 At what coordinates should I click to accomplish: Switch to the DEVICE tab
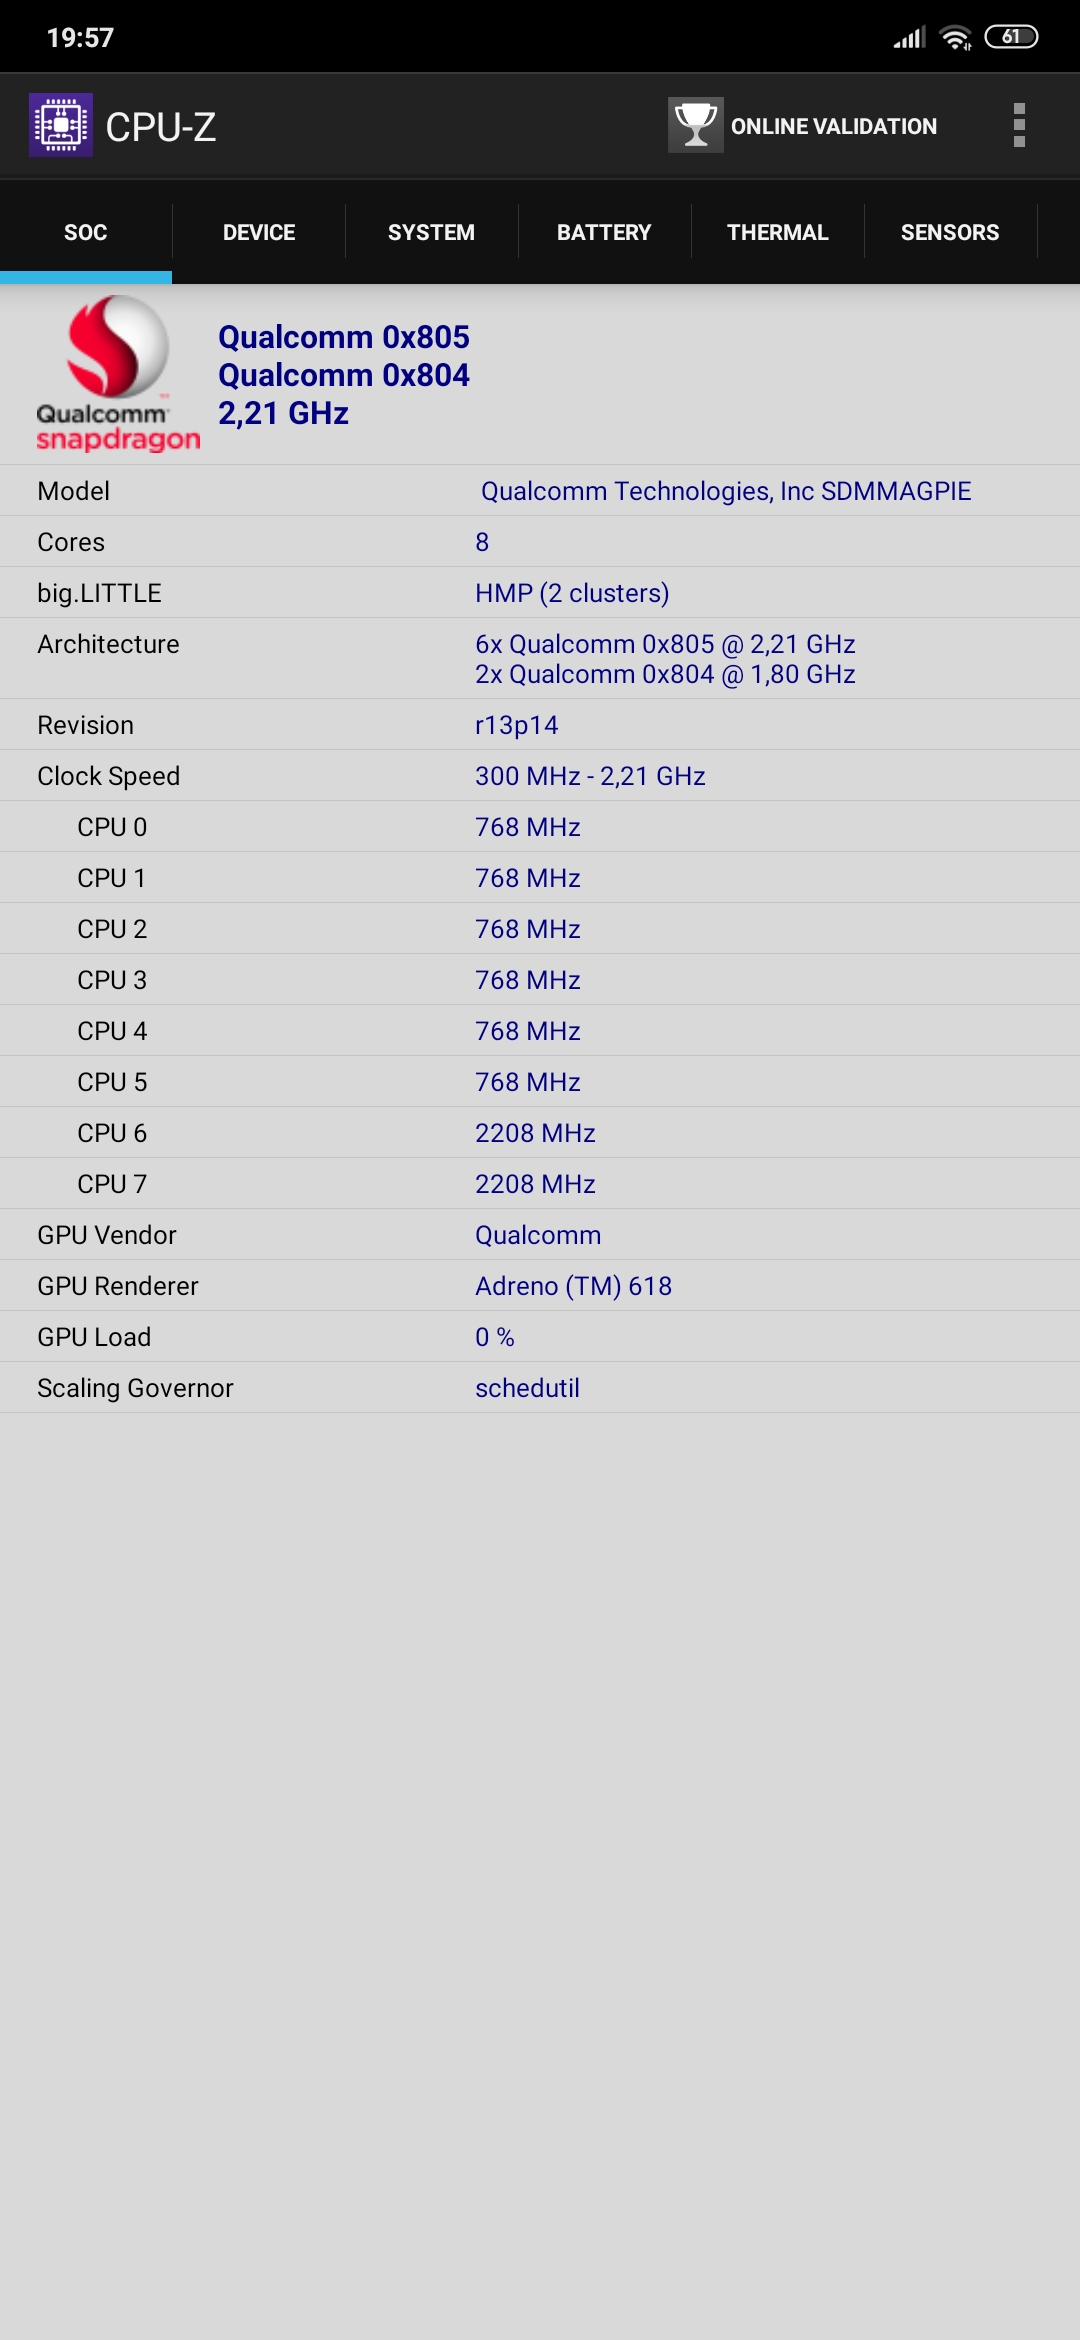[x=259, y=232]
